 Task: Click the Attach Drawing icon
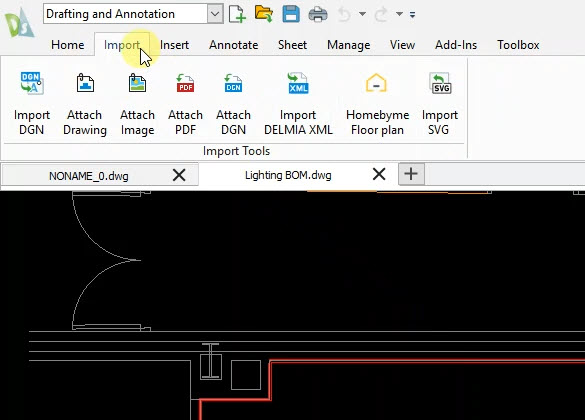85,83
